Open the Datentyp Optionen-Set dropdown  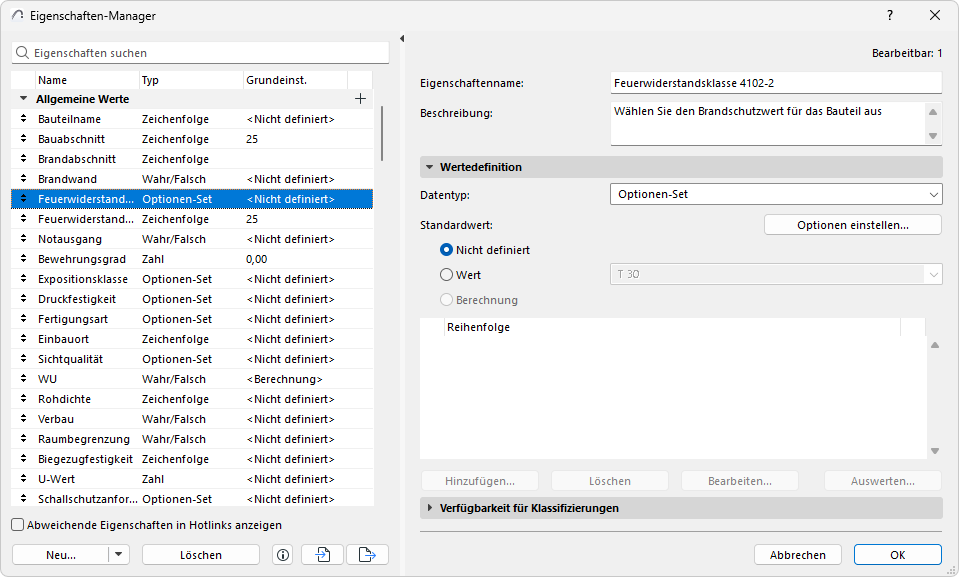(x=776, y=194)
